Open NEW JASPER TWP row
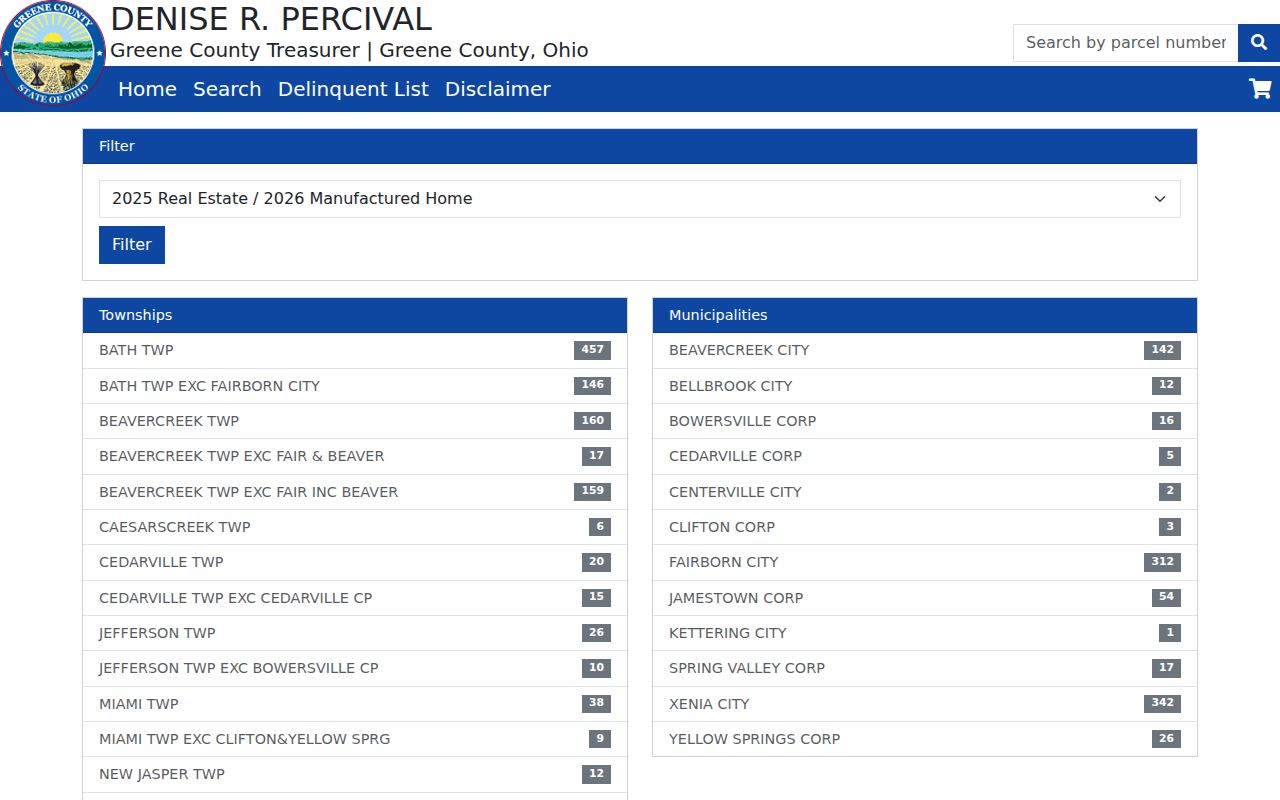This screenshot has height=800, width=1280. [355, 774]
